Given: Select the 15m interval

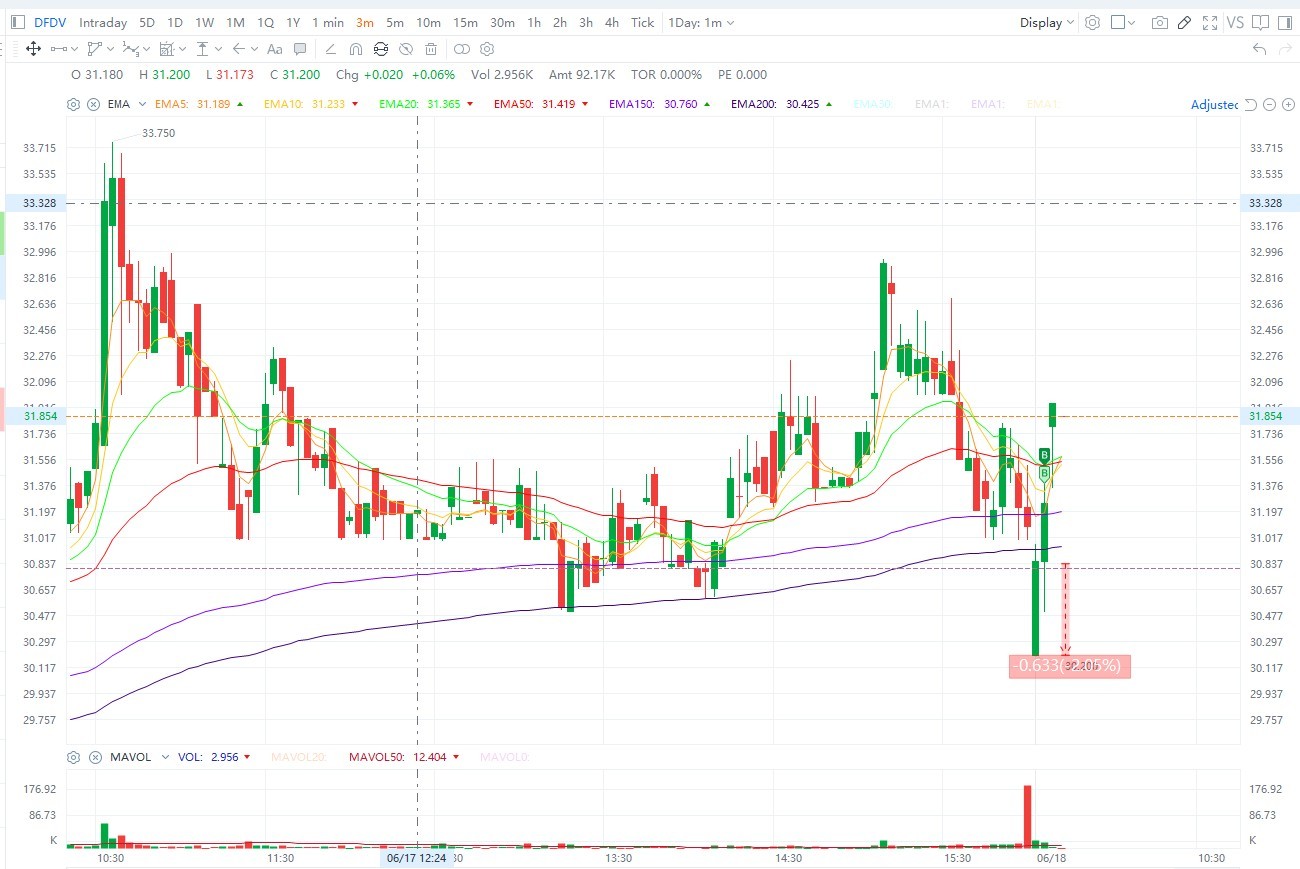Looking at the screenshot, I should point(465,22).
